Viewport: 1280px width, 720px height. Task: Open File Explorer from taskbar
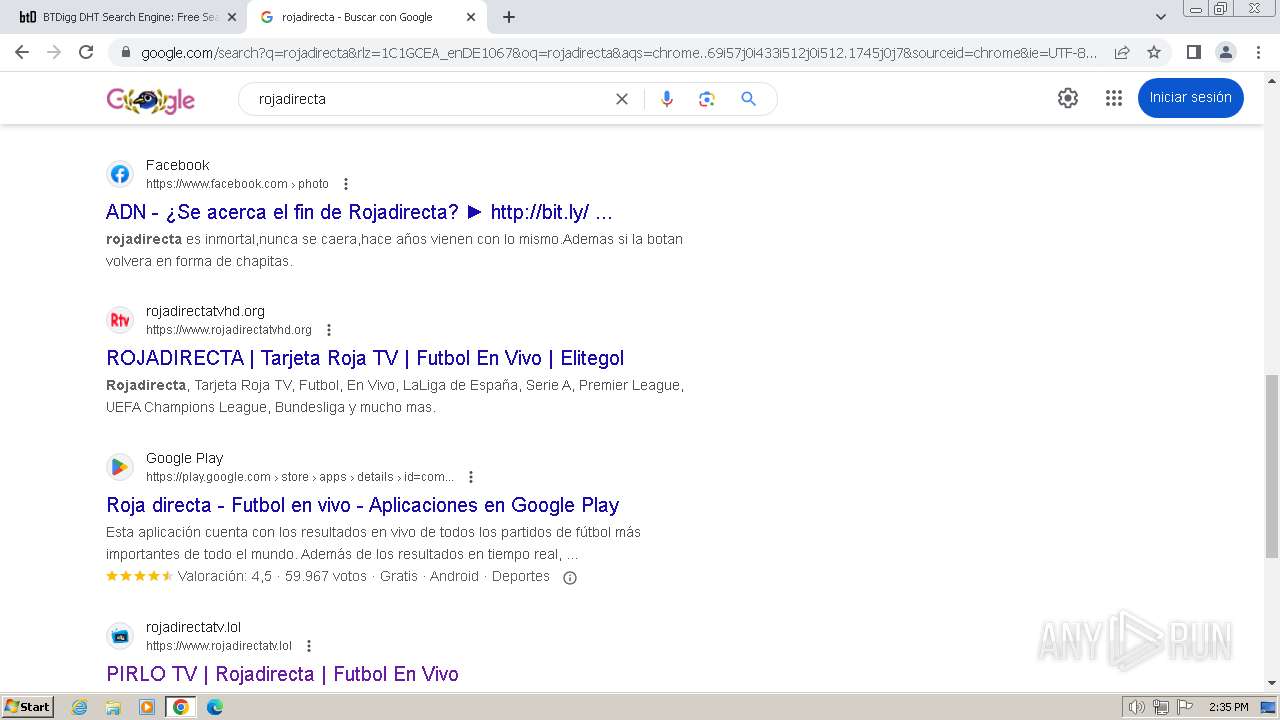pyautogui.click(x=113, y=707)
